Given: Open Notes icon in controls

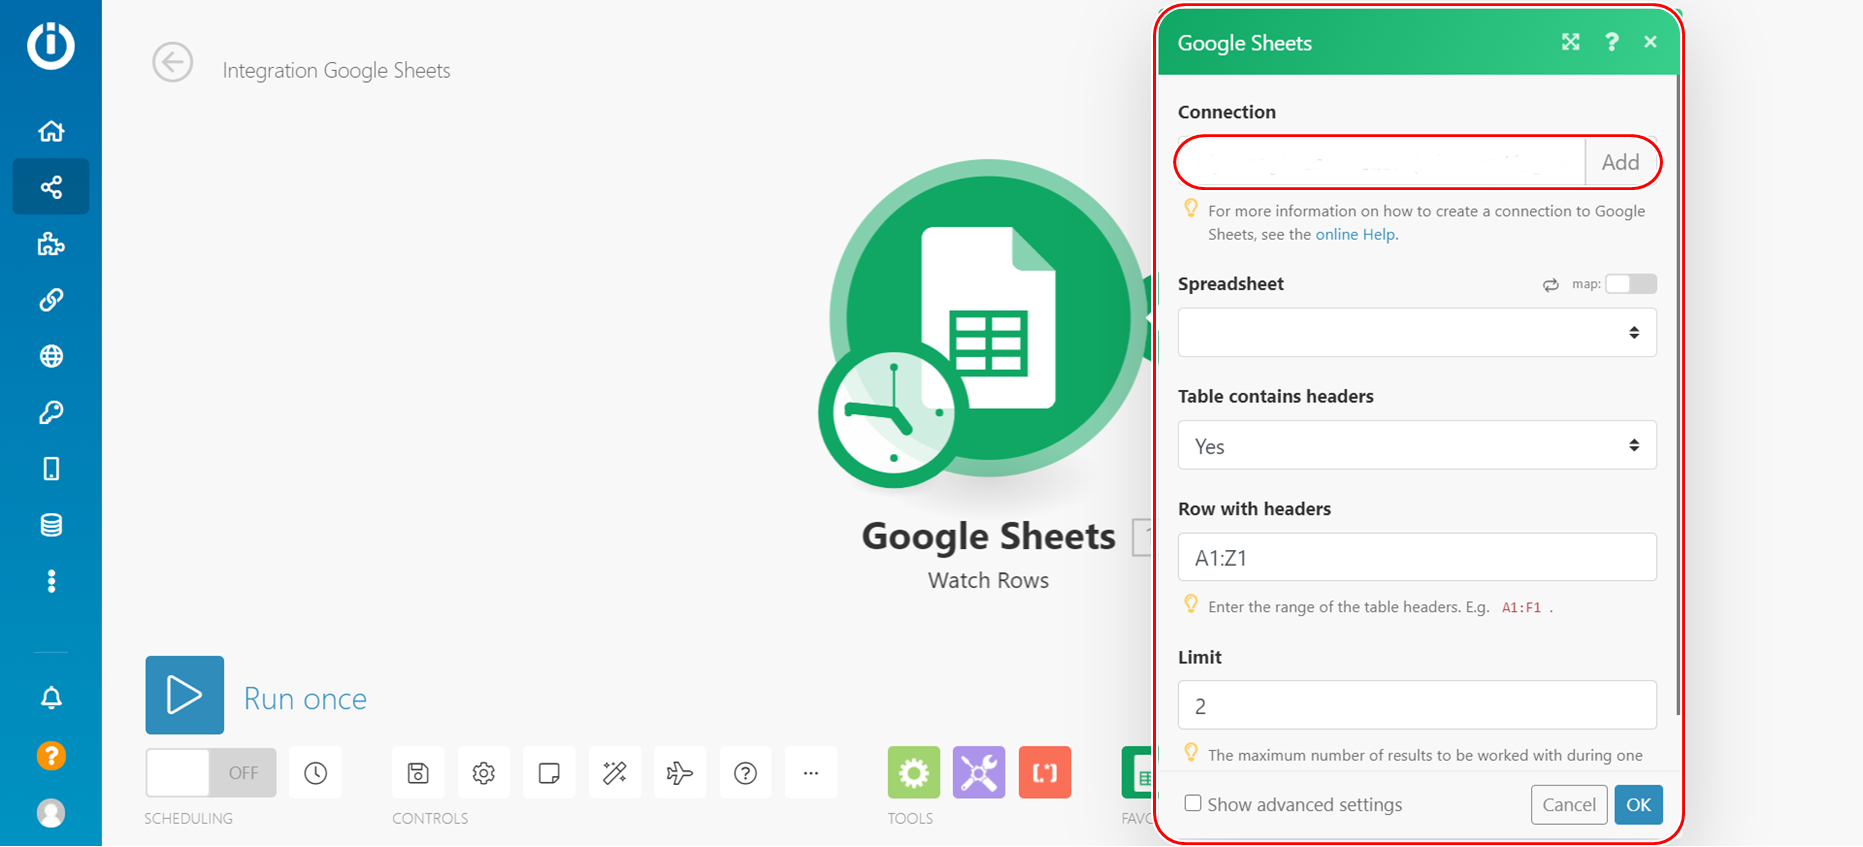Looking at the screenshot, I should 549,772.
